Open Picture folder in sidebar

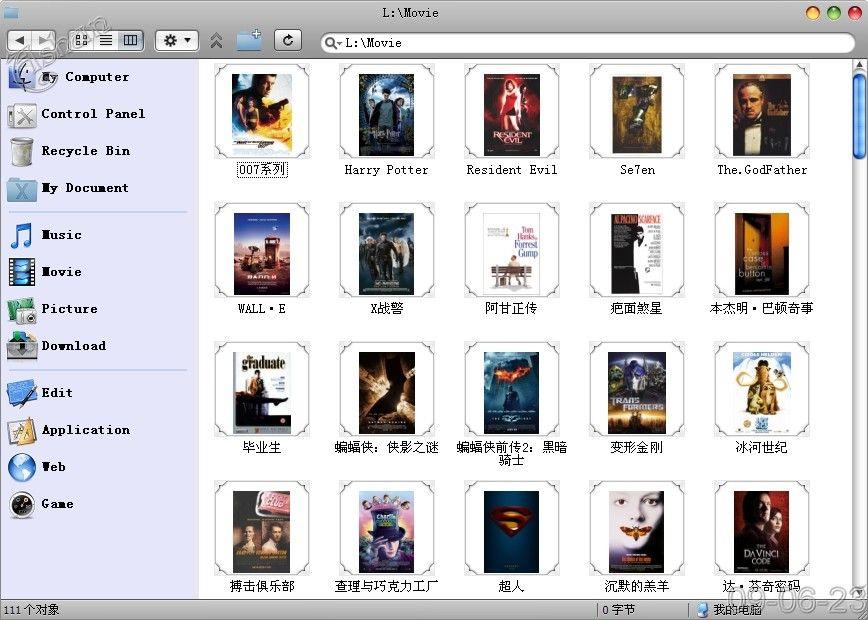[53, 309]
